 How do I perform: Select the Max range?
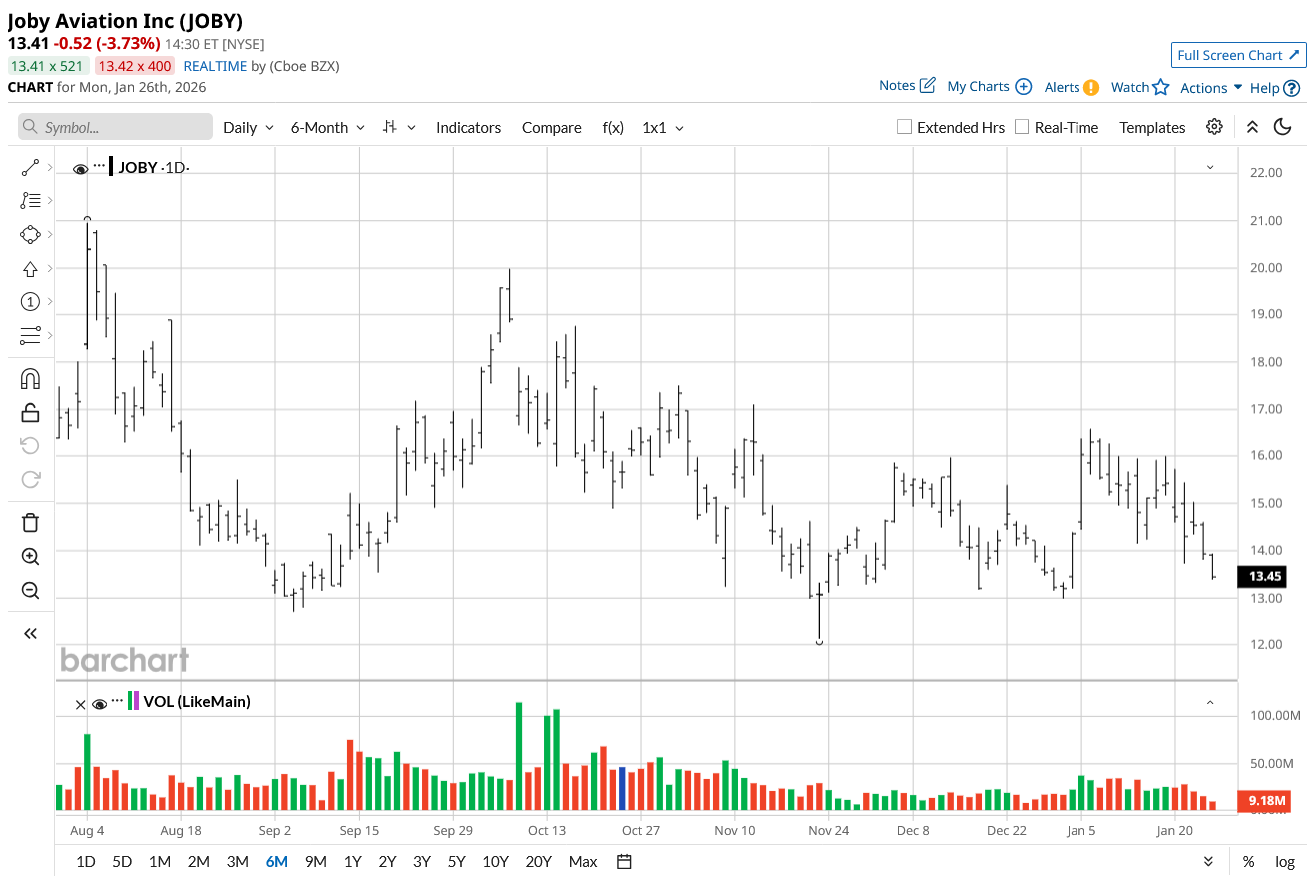[x=583, y=861]
